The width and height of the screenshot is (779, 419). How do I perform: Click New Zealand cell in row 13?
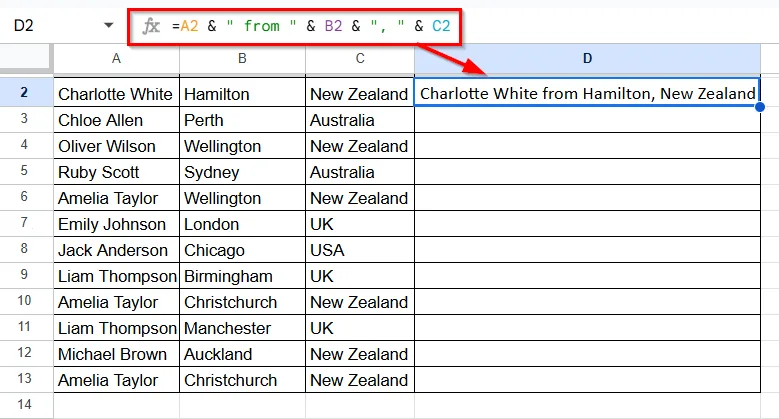360,380
